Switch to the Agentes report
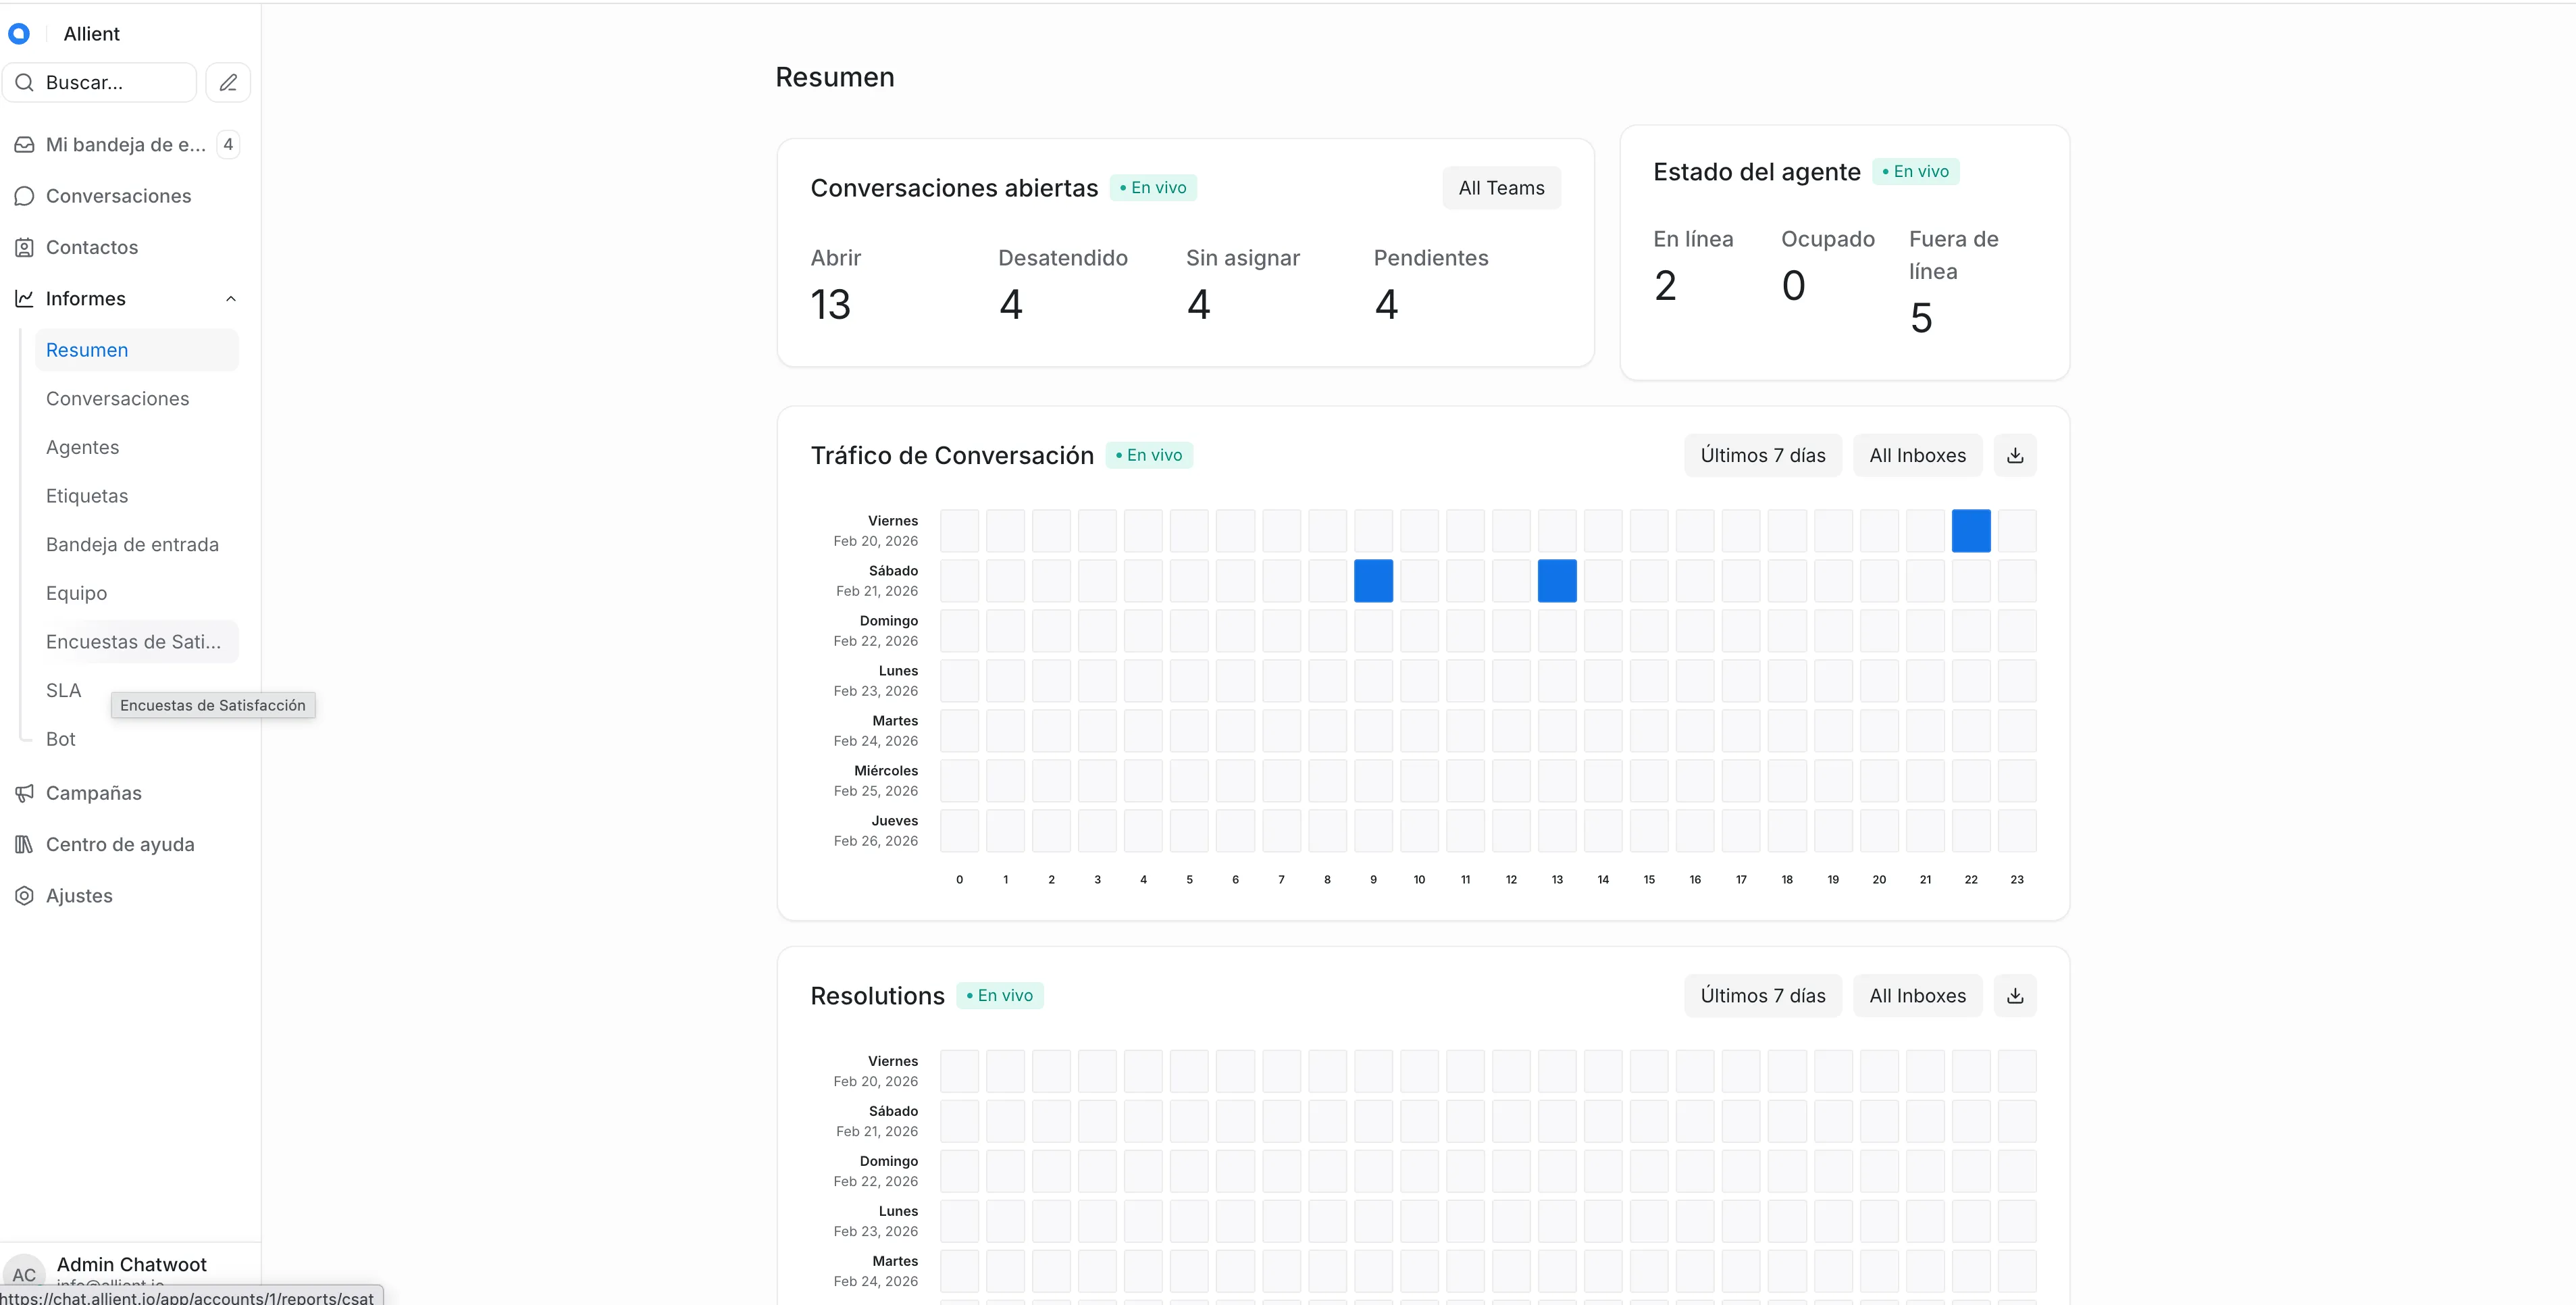Screen dimensions: 2576x1305 tap(82, 447)
